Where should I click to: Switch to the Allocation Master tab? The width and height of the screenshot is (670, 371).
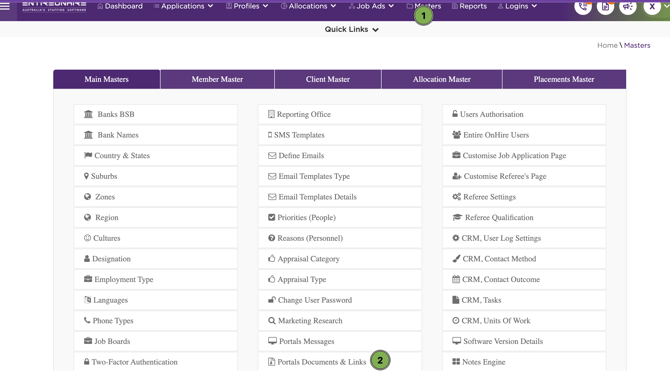(441, 79)
